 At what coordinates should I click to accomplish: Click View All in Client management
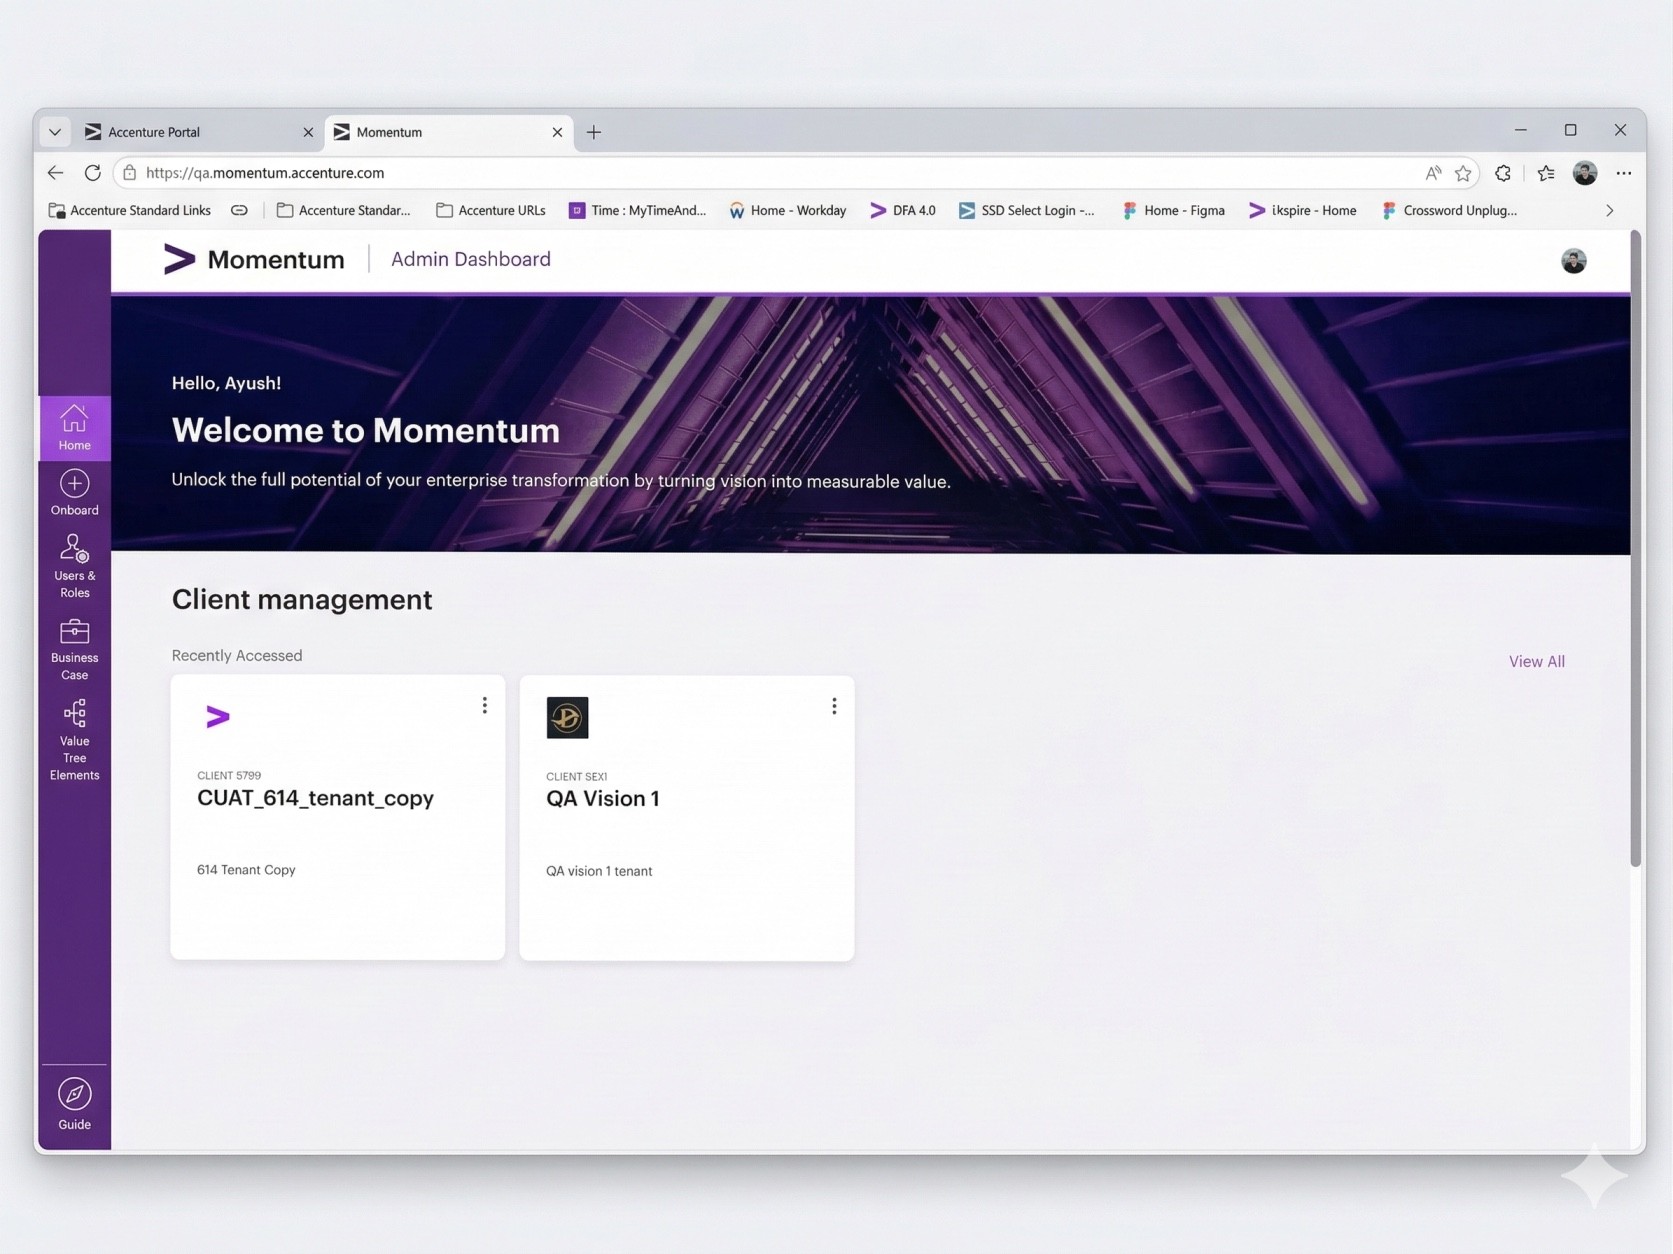pyautogui.click(x=1537, y=662)
